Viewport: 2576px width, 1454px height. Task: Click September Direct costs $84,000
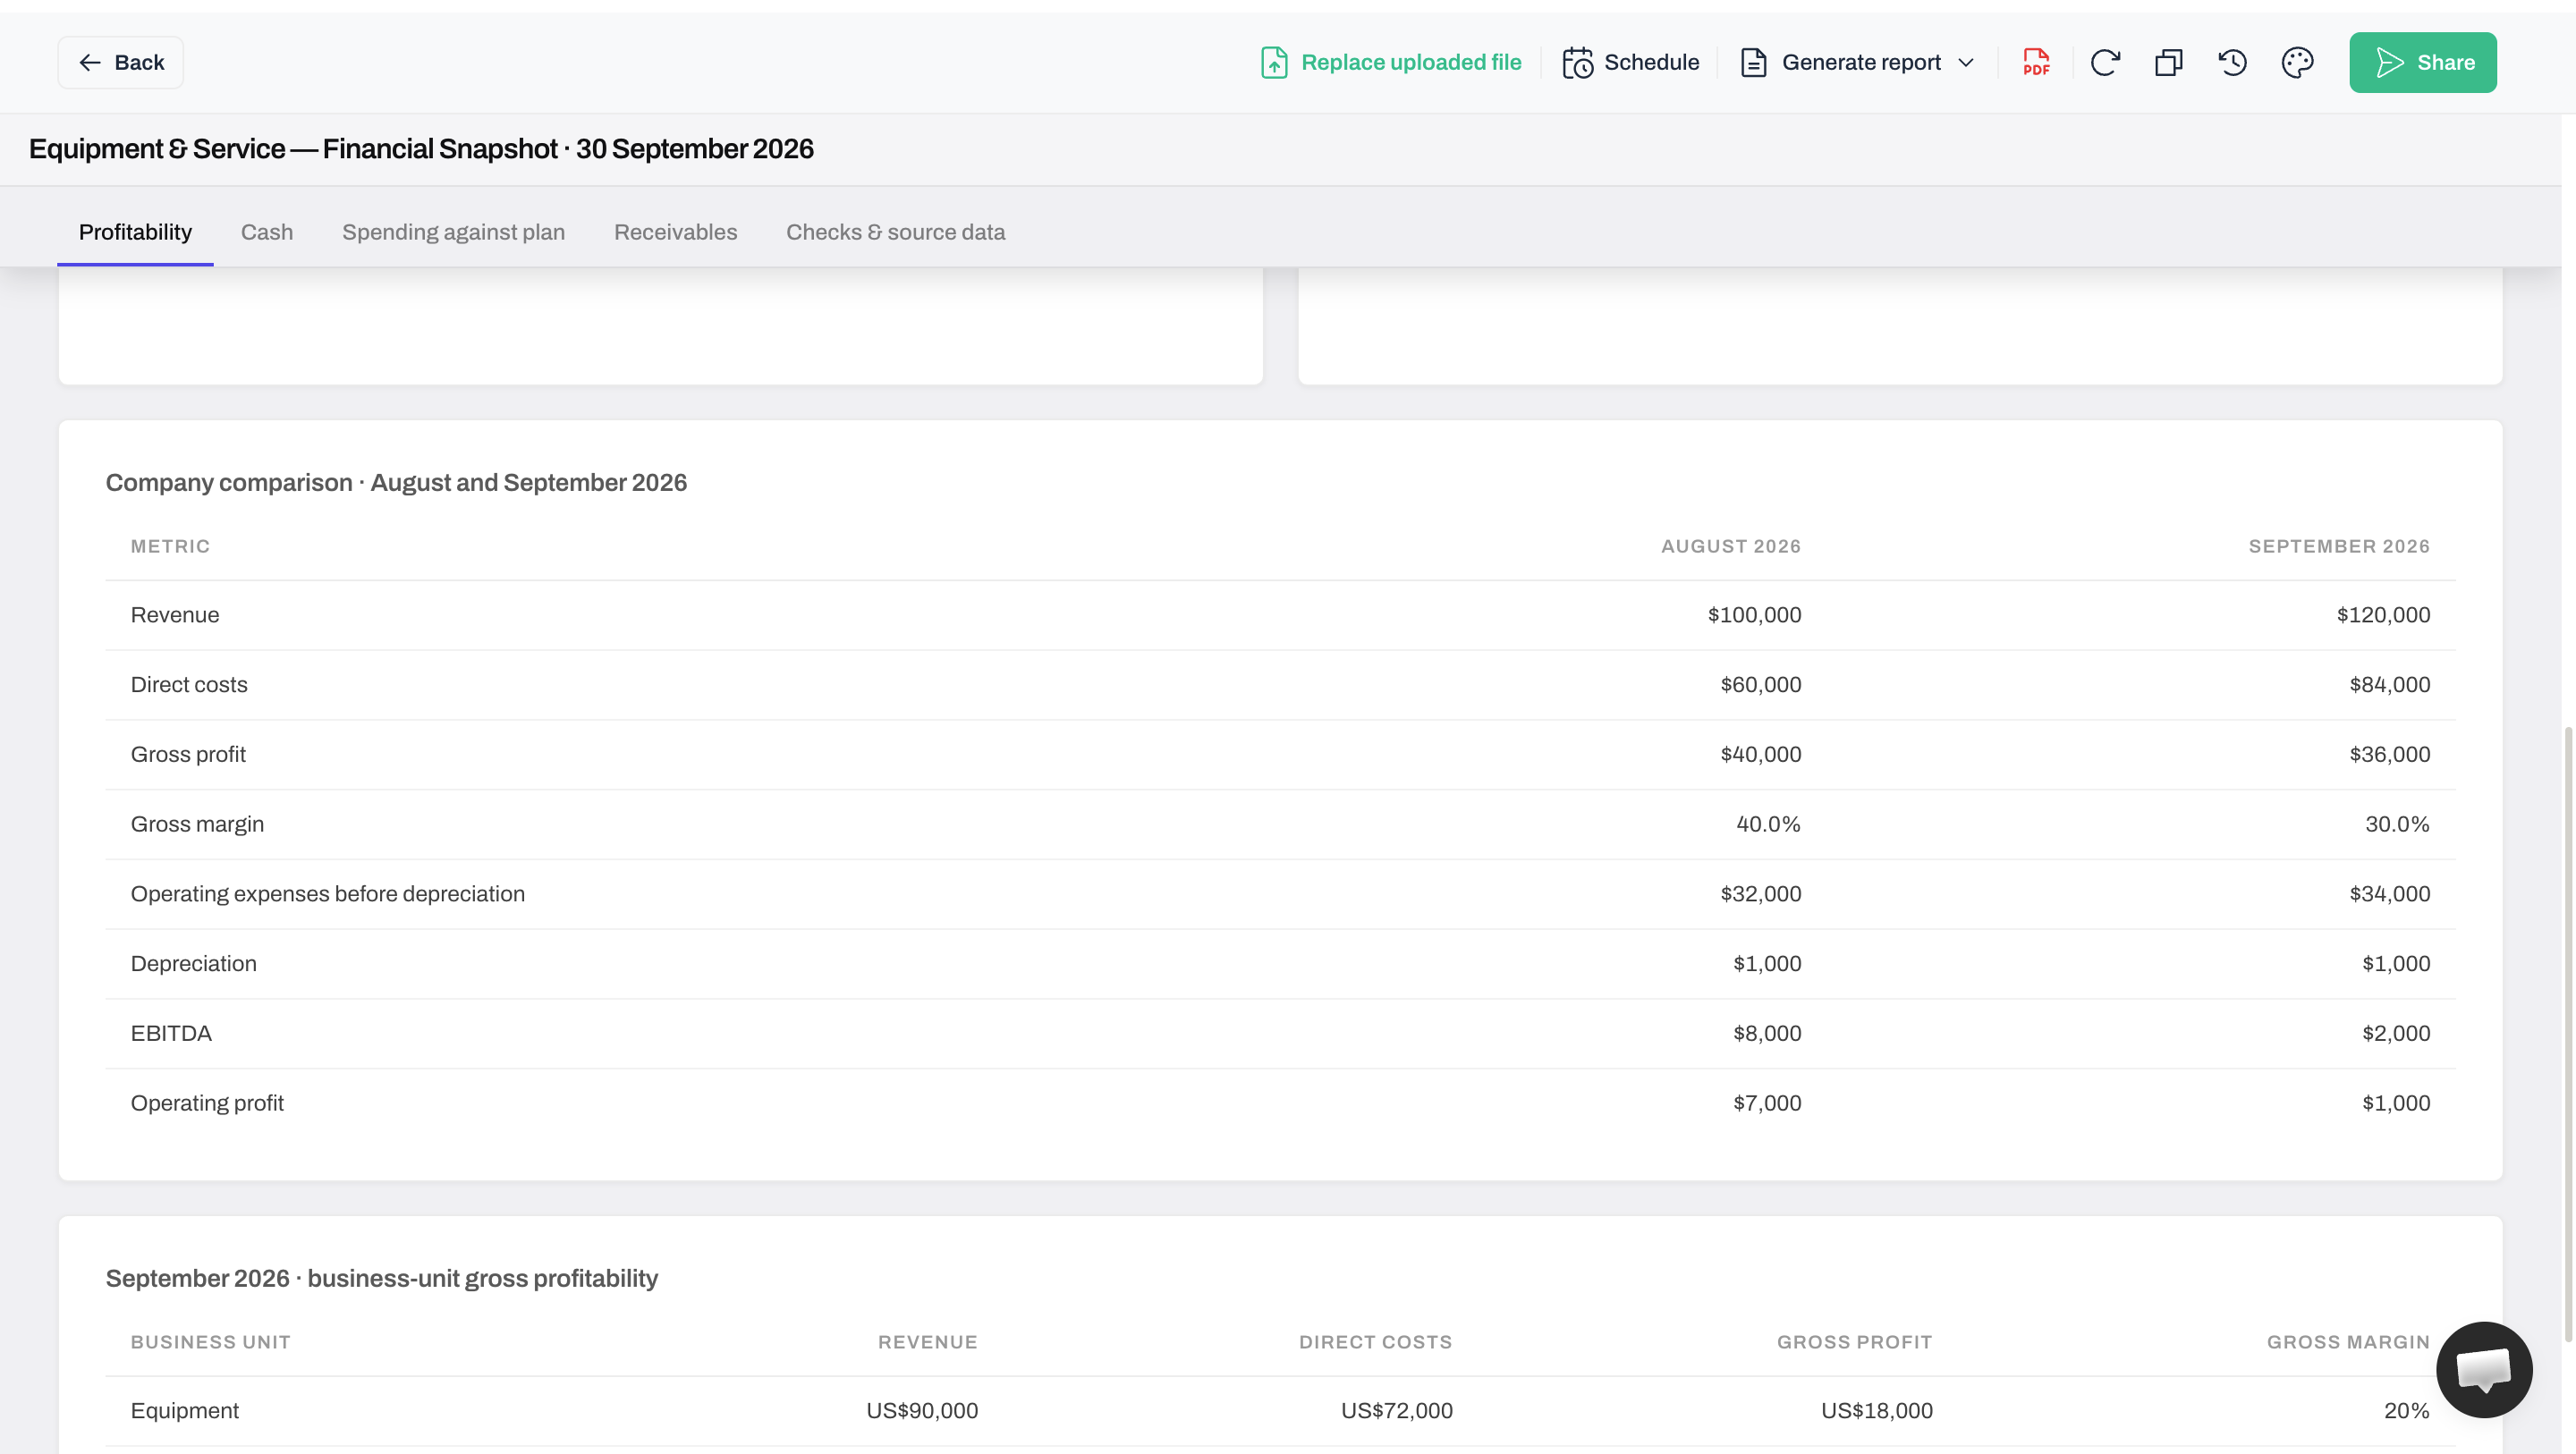pyautogui.click(x=2389, y=685)
